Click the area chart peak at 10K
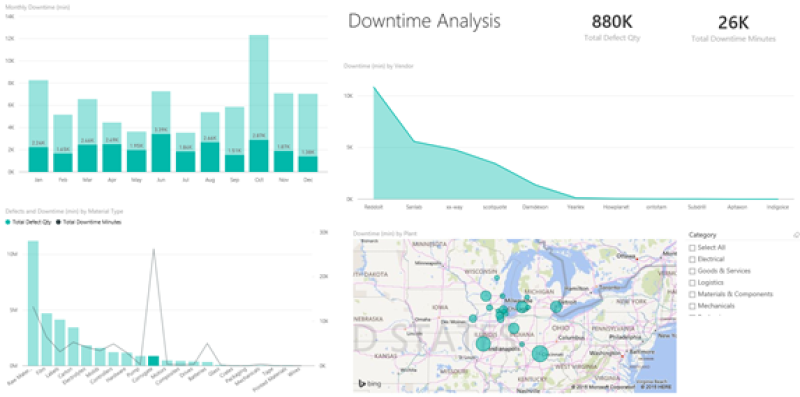Viewport: 800px width, 397px height. click(374, 87)
